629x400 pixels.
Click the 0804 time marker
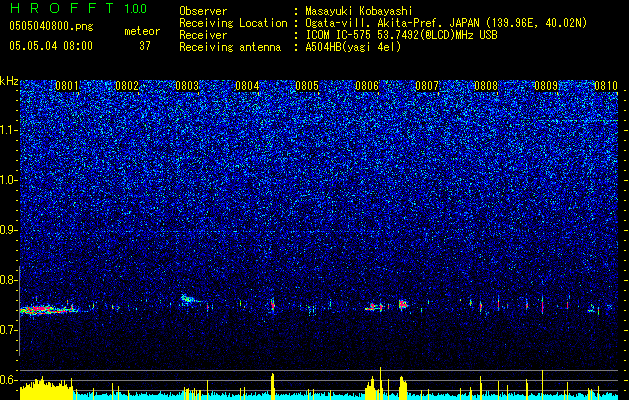[247, 86]
